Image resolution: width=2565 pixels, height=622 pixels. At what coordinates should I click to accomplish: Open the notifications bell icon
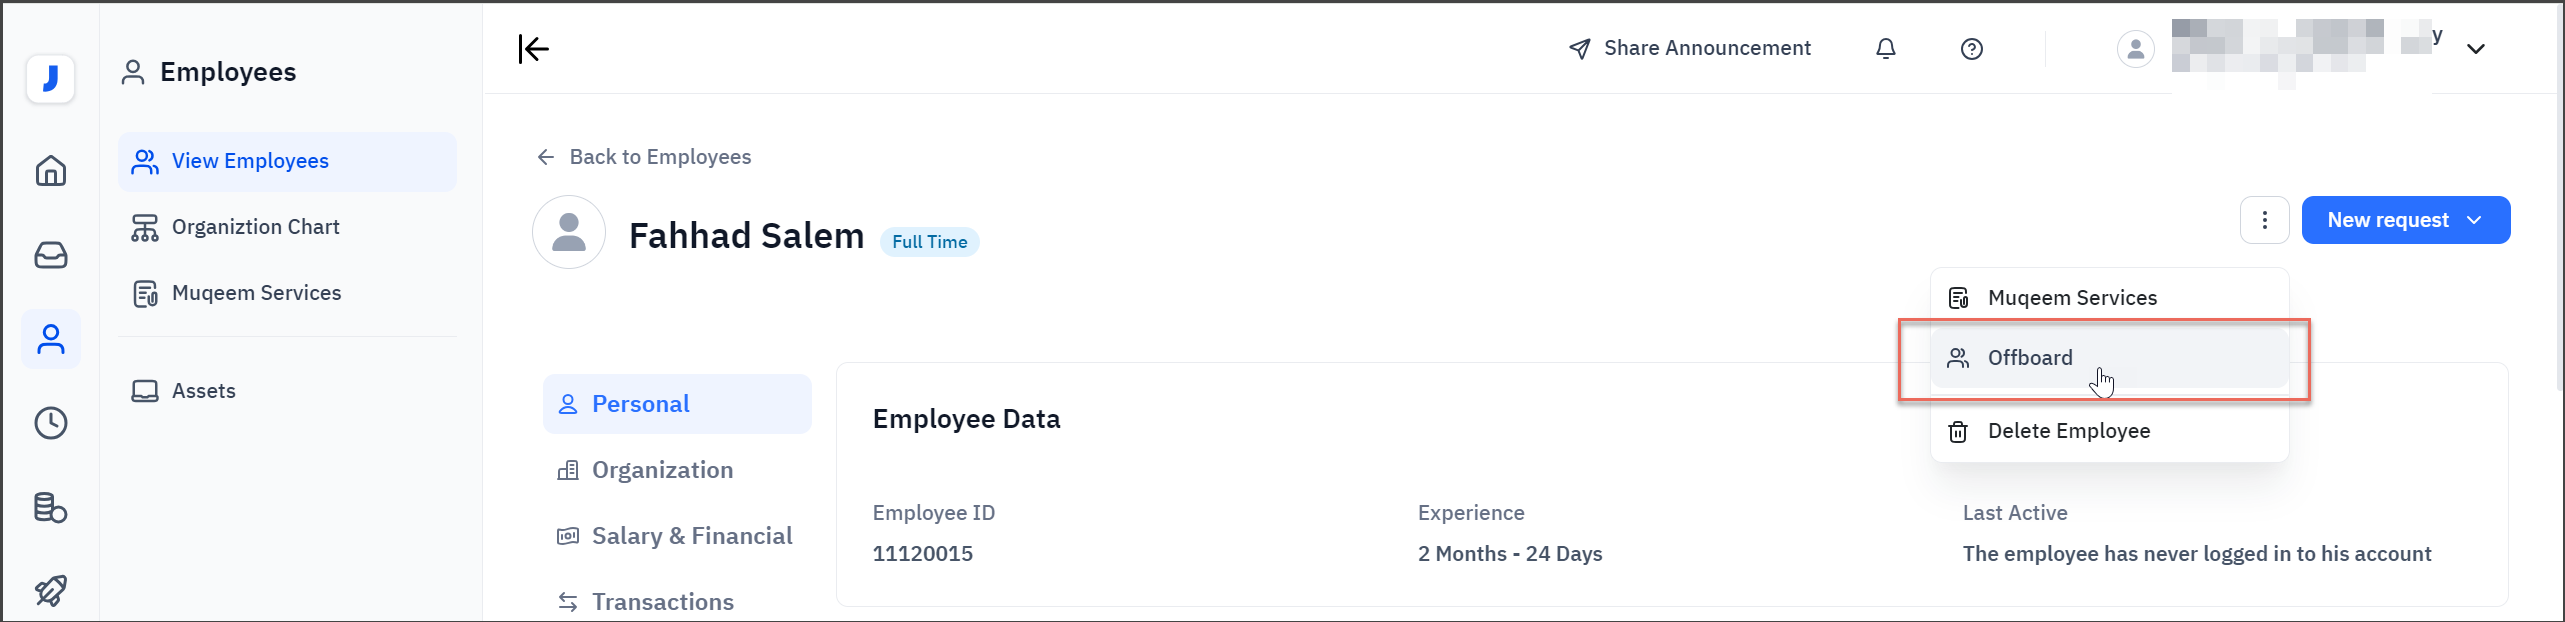click(1886, 48)
